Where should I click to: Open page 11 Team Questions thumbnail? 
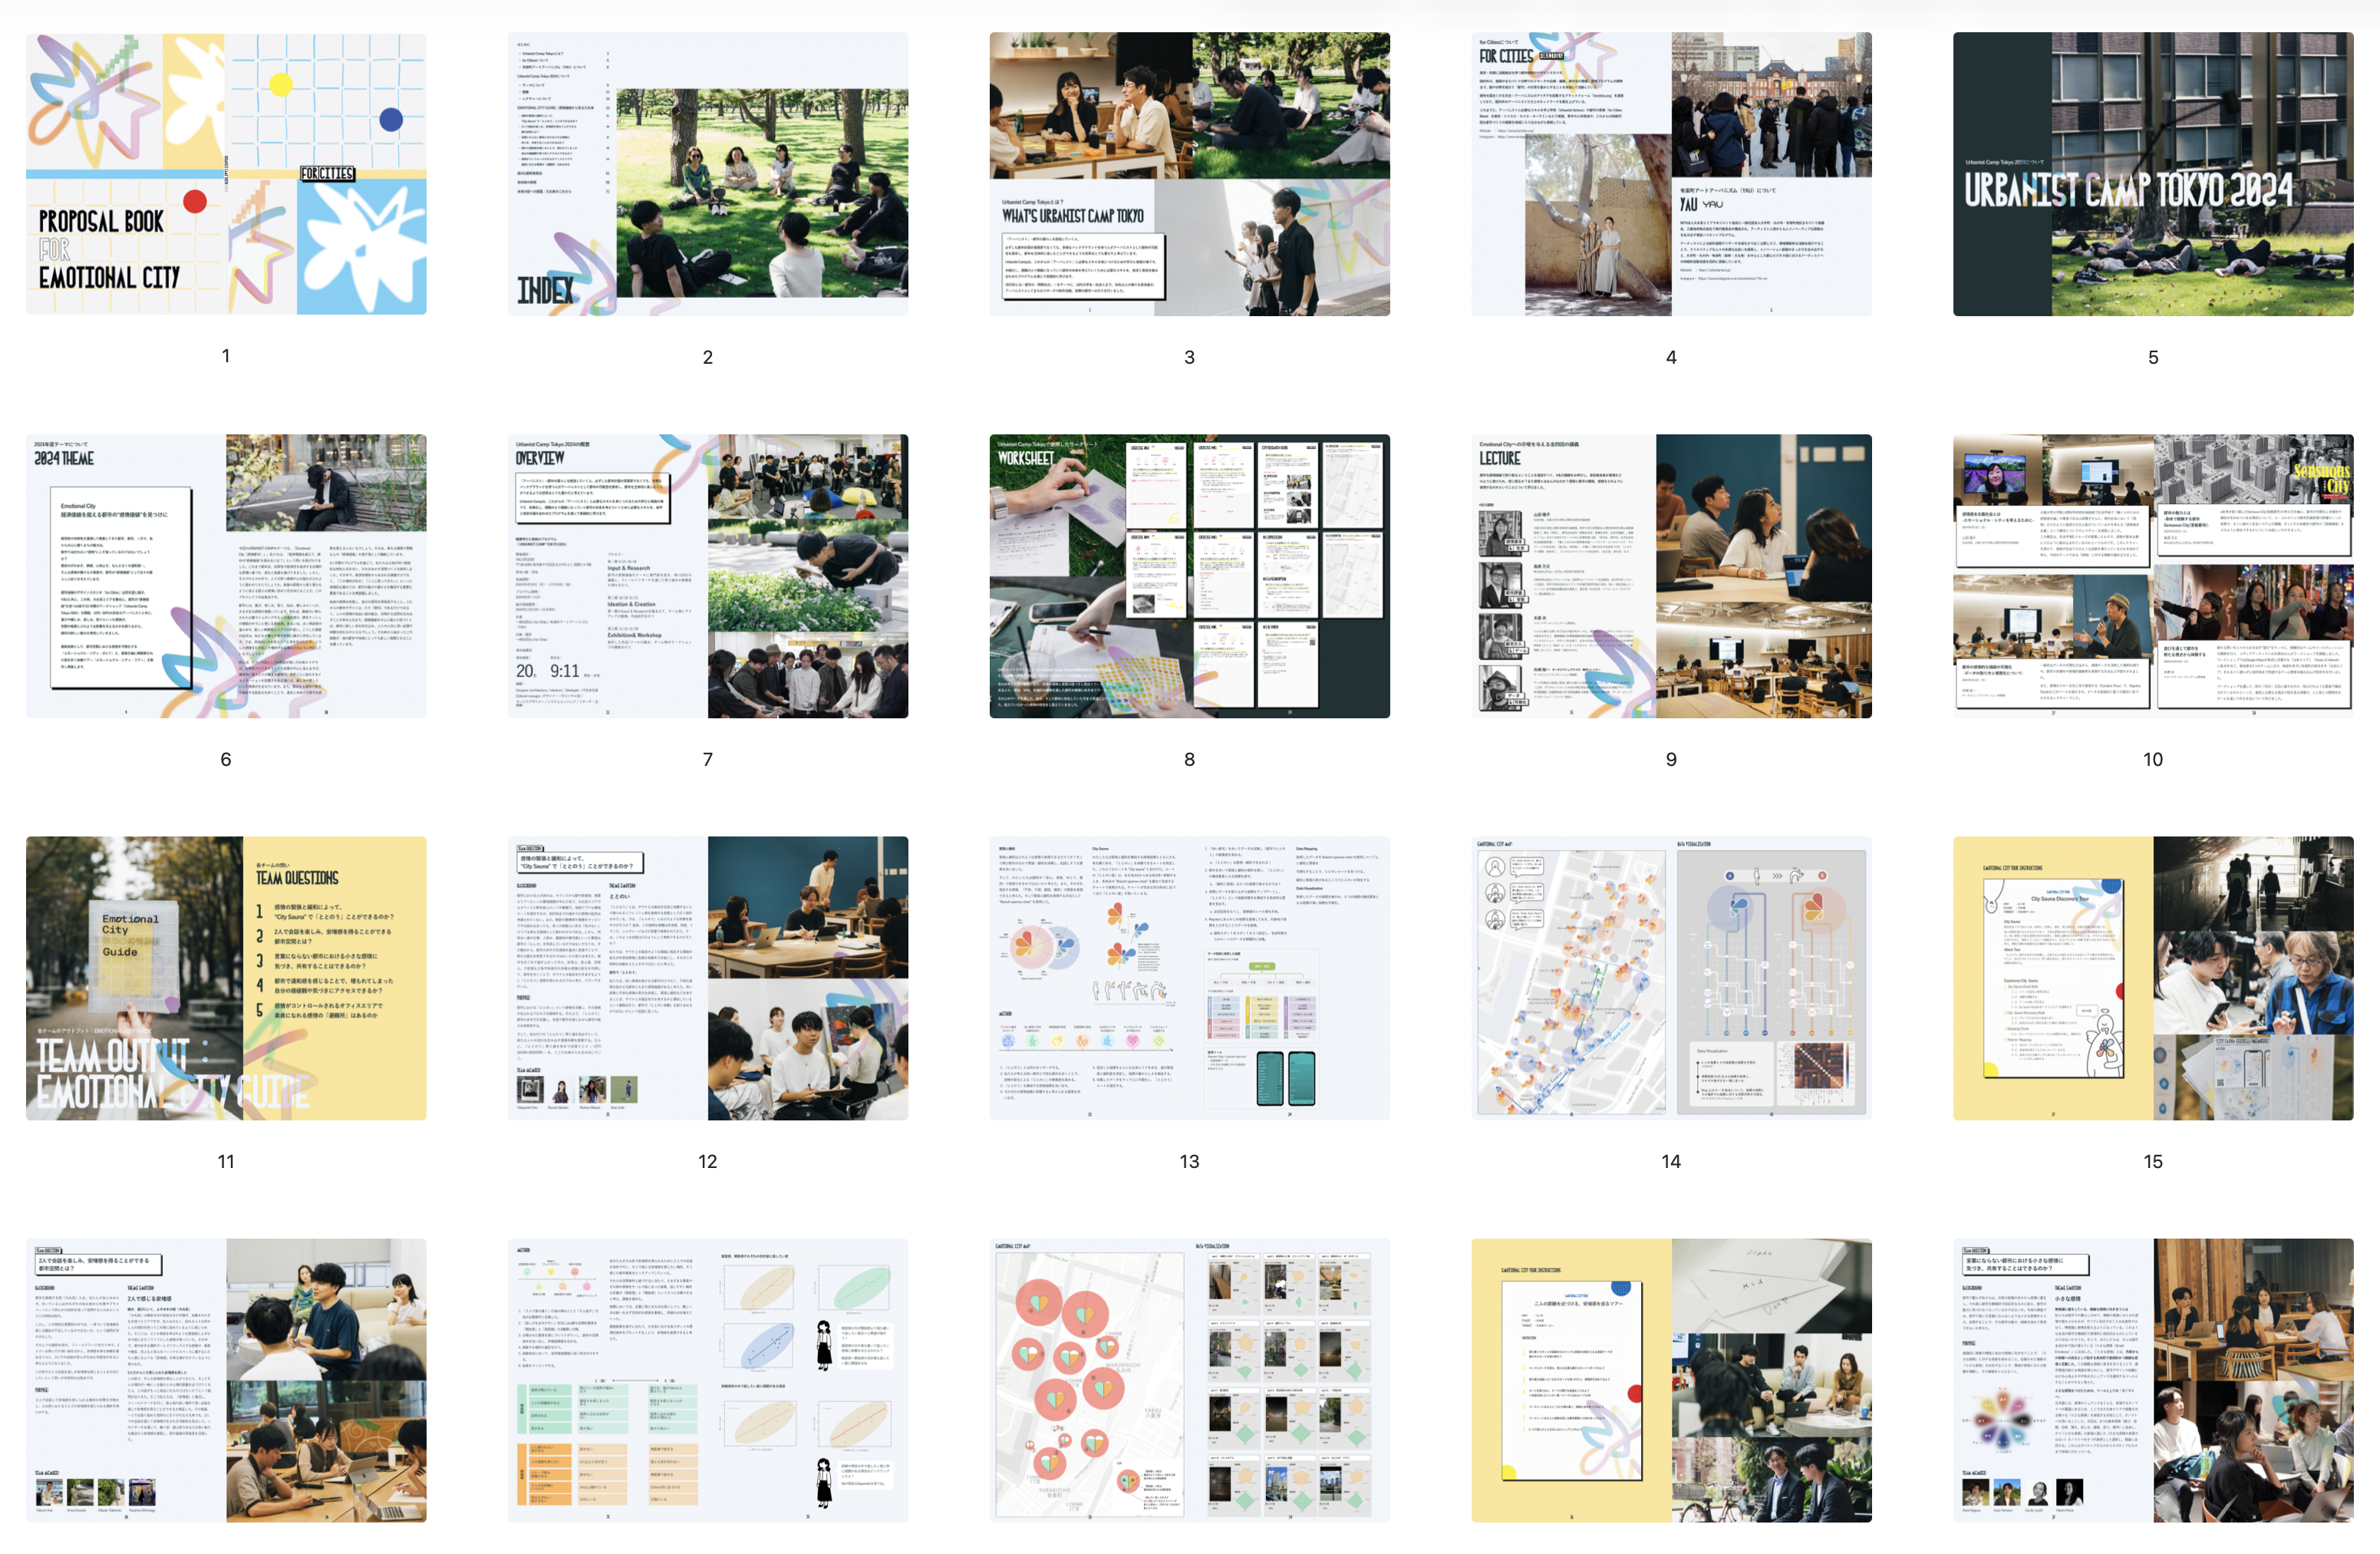click(x=226, y=978)
